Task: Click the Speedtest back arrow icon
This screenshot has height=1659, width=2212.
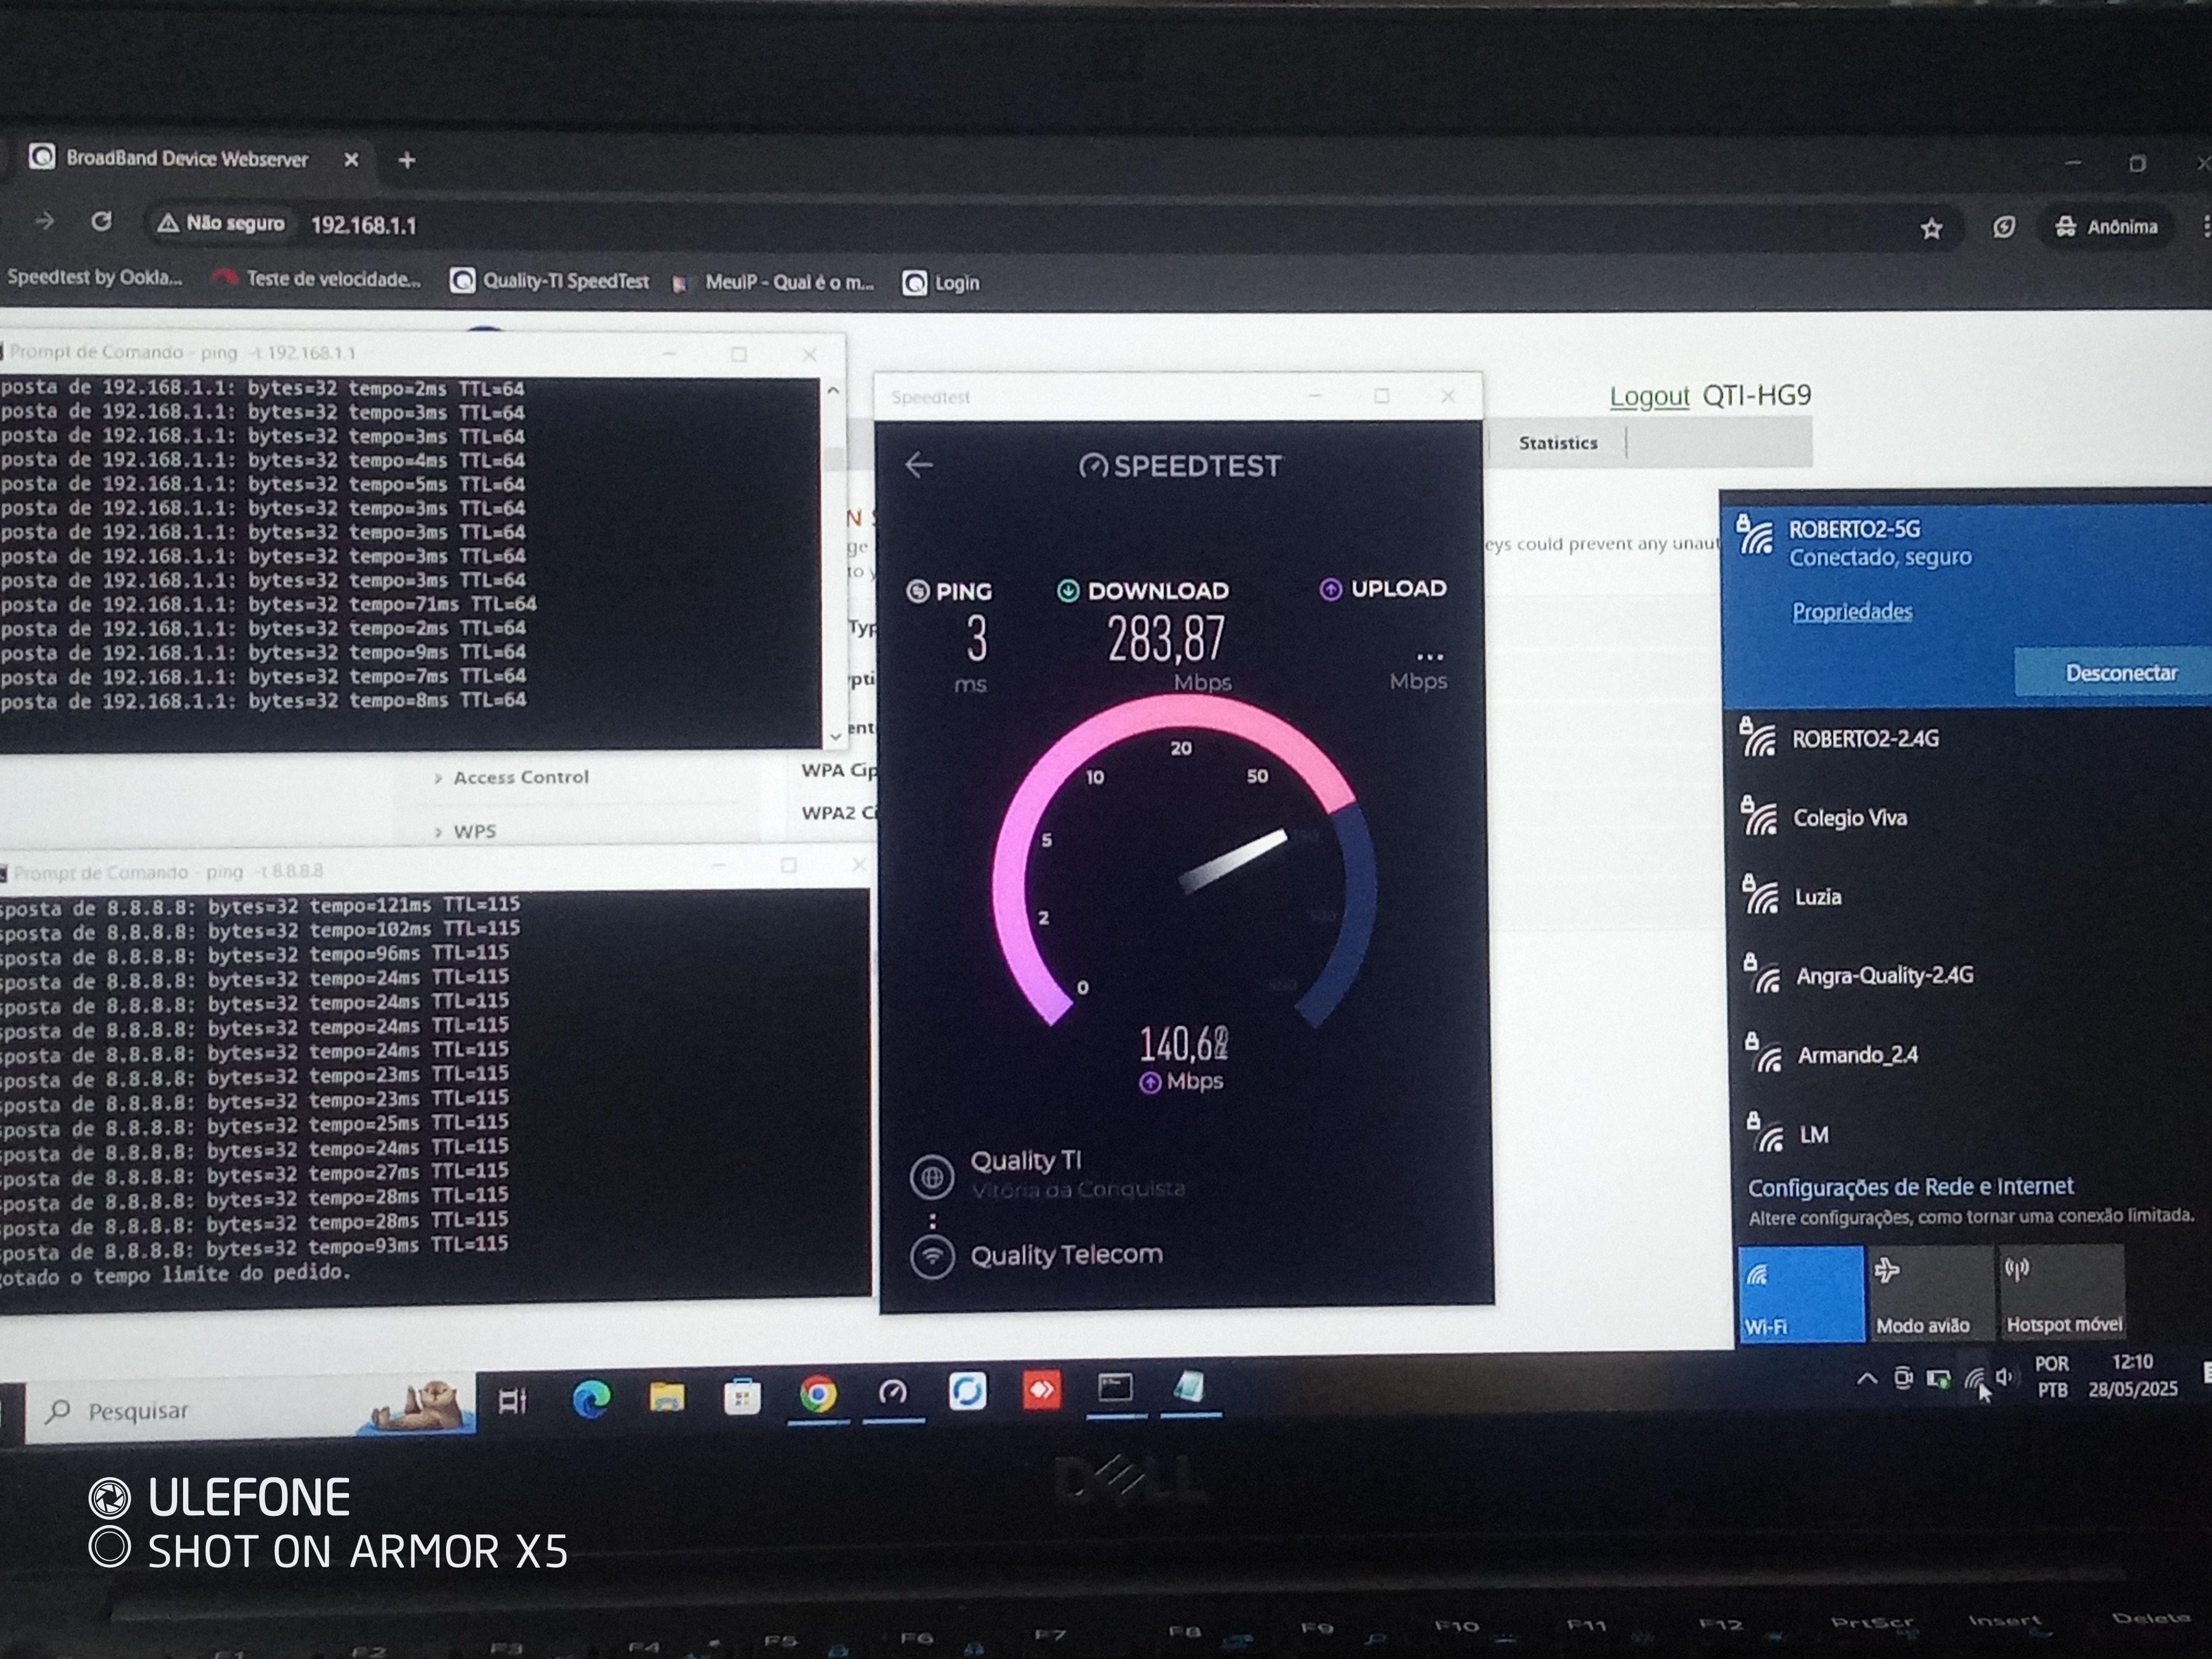Action: pyautogui.click(x=918, y=465)
